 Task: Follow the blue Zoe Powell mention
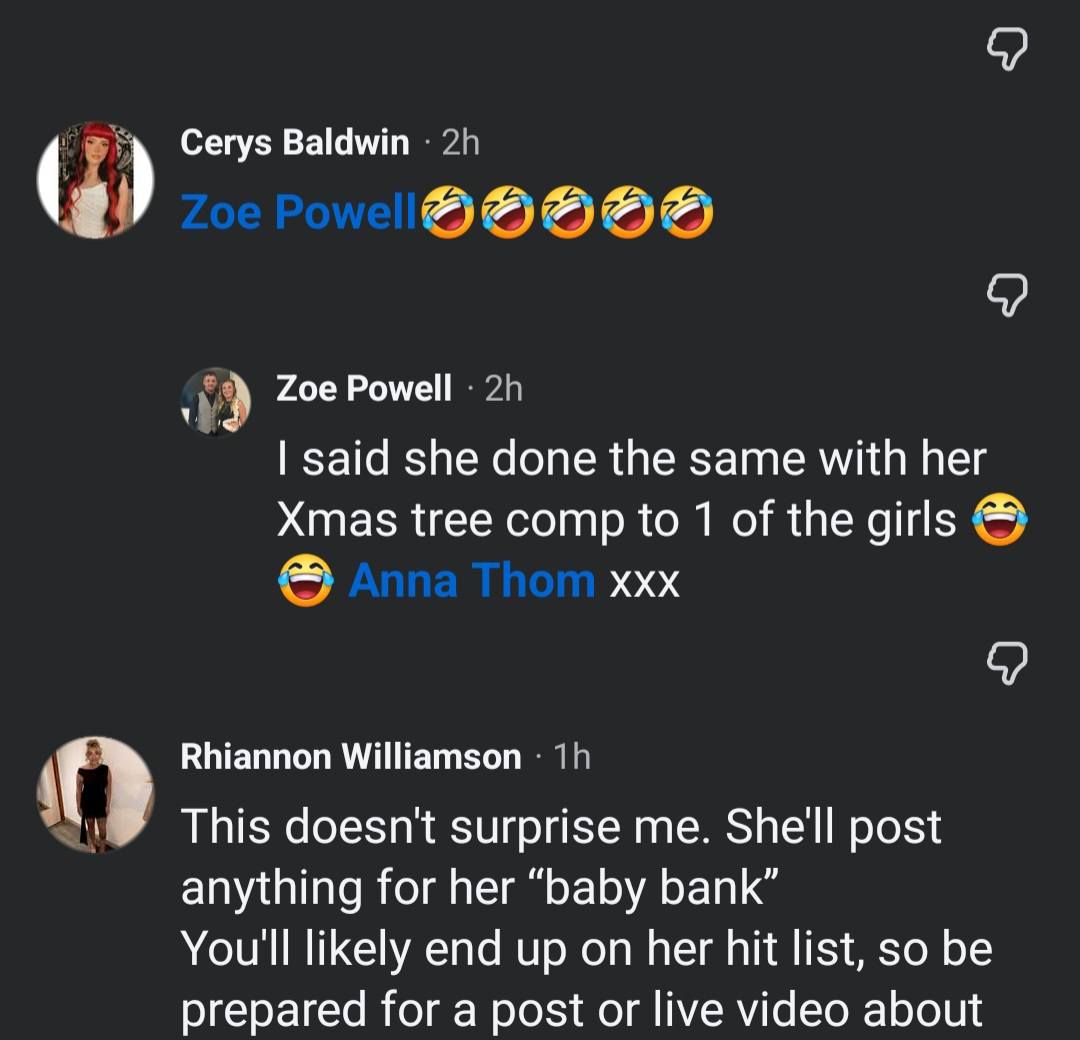point(298,211)
